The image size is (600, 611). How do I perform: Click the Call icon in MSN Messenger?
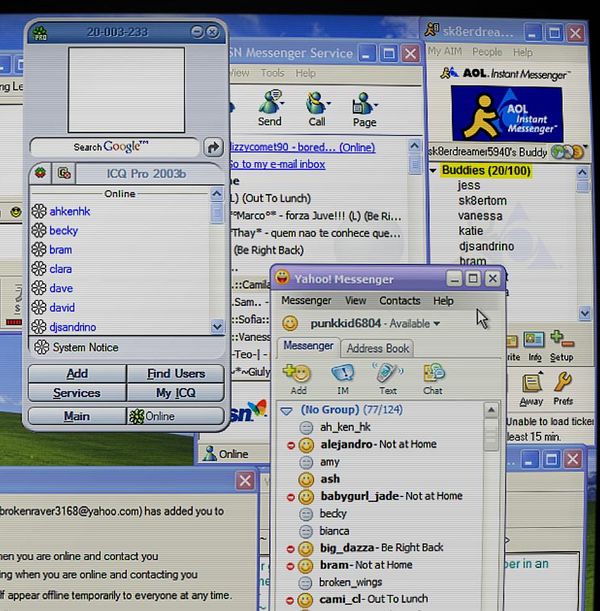pyautogui.click(x=317, y=102)
